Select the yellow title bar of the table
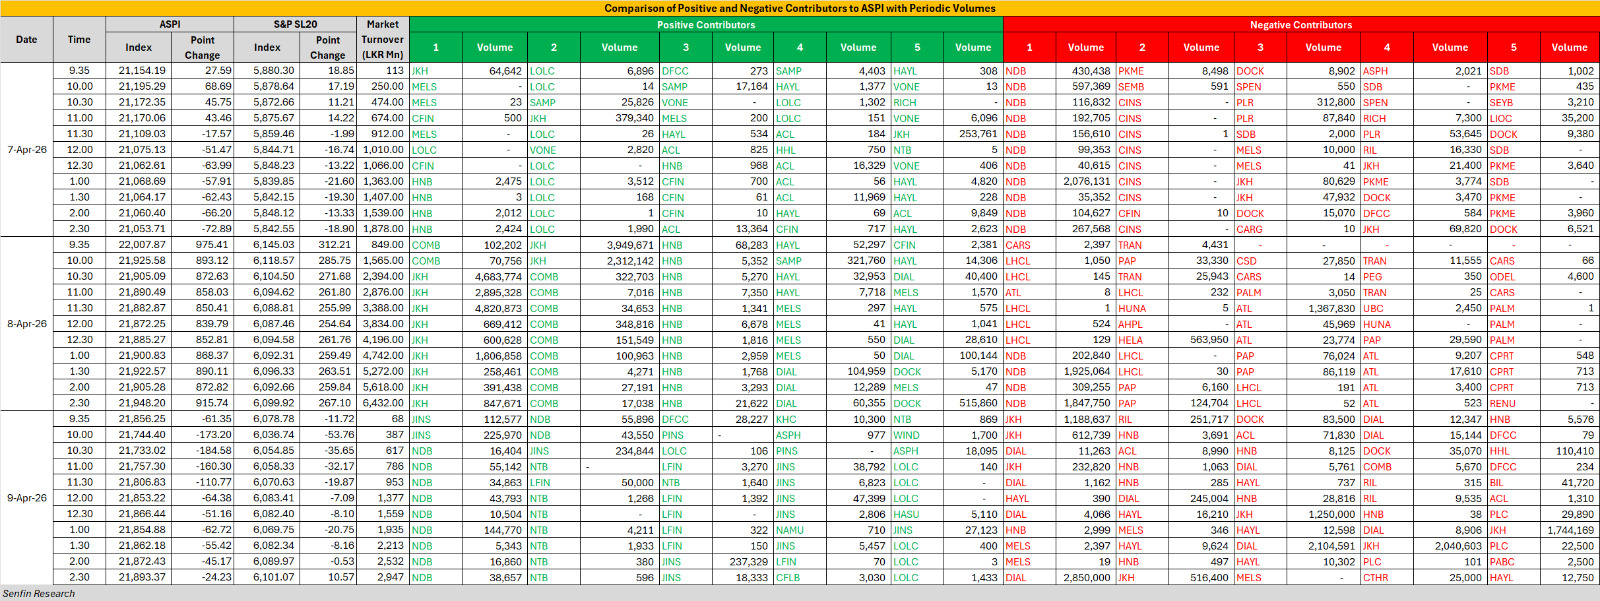Screen dimensions: 1600x601 [800, 8]
